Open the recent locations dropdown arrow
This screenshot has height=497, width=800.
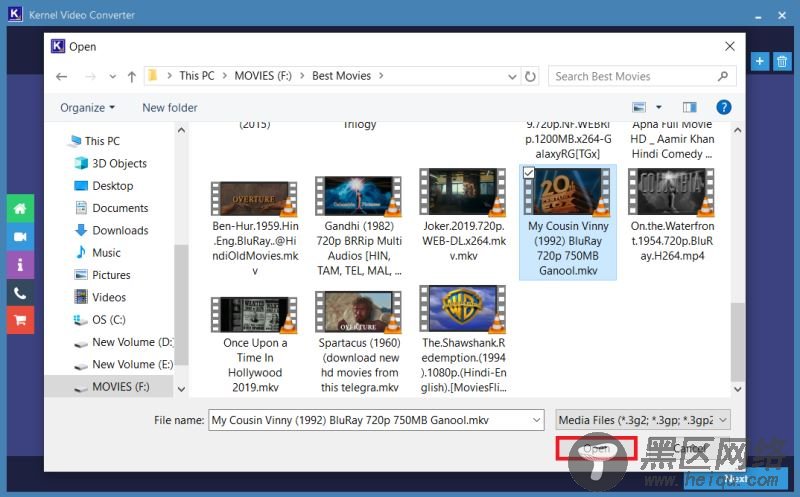tap(113, 77)
